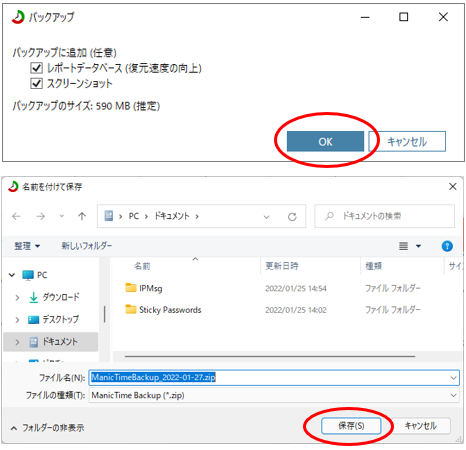The width and height of the screenshot is (466, 450).
Task: Click 新しいフォルダー toolbar item
Action: point(87,246)
